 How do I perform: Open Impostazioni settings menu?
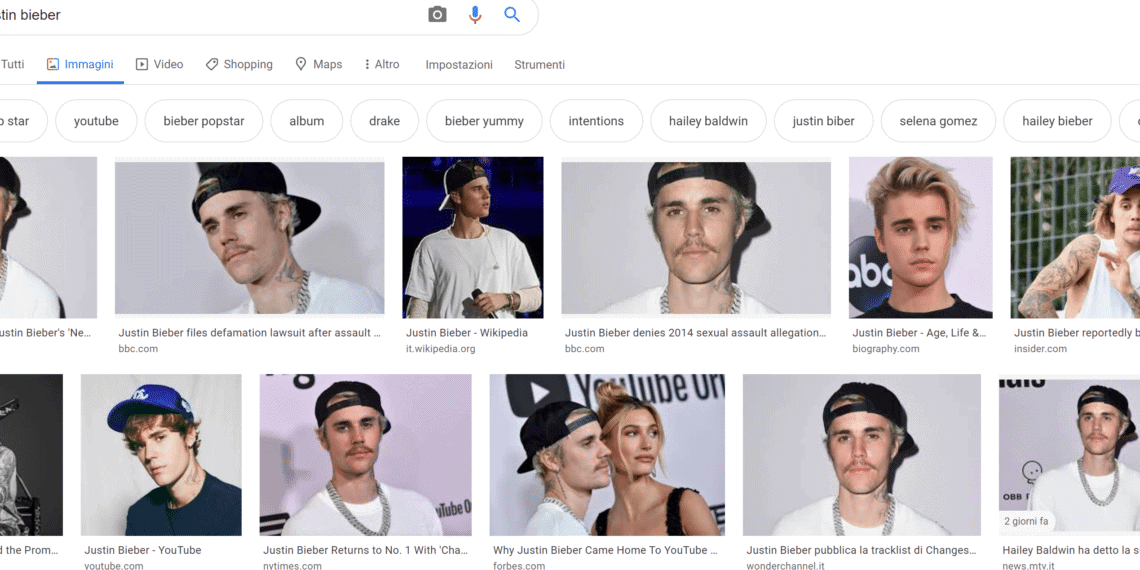click(459, 64)
